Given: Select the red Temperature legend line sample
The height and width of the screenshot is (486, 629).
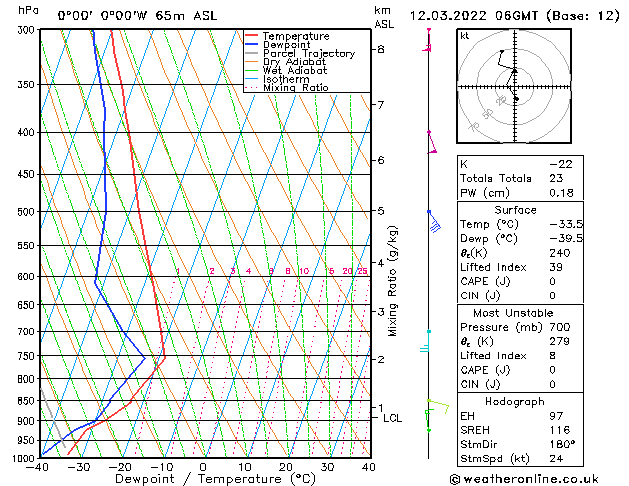Looking at the screenshot, I should point(252,36).
